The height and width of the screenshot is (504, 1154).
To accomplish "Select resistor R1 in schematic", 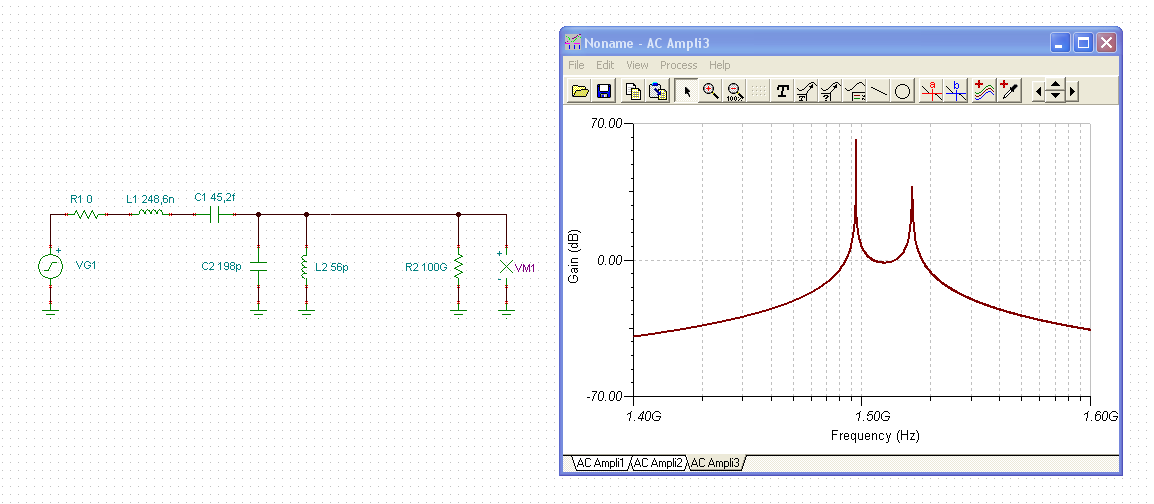I will coord(86,214).
